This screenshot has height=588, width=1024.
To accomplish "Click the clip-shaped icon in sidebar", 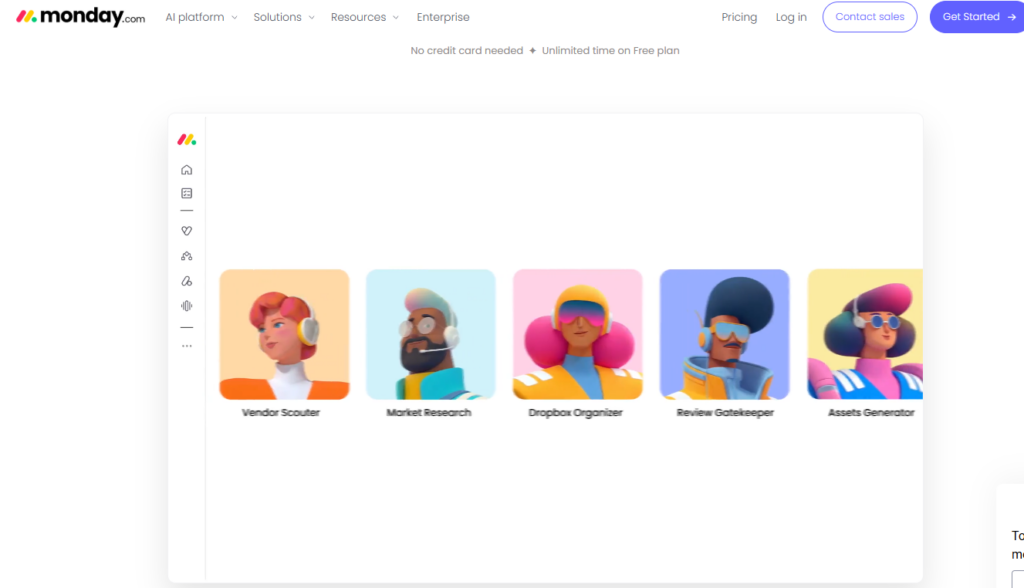I will tap(187, 281).
